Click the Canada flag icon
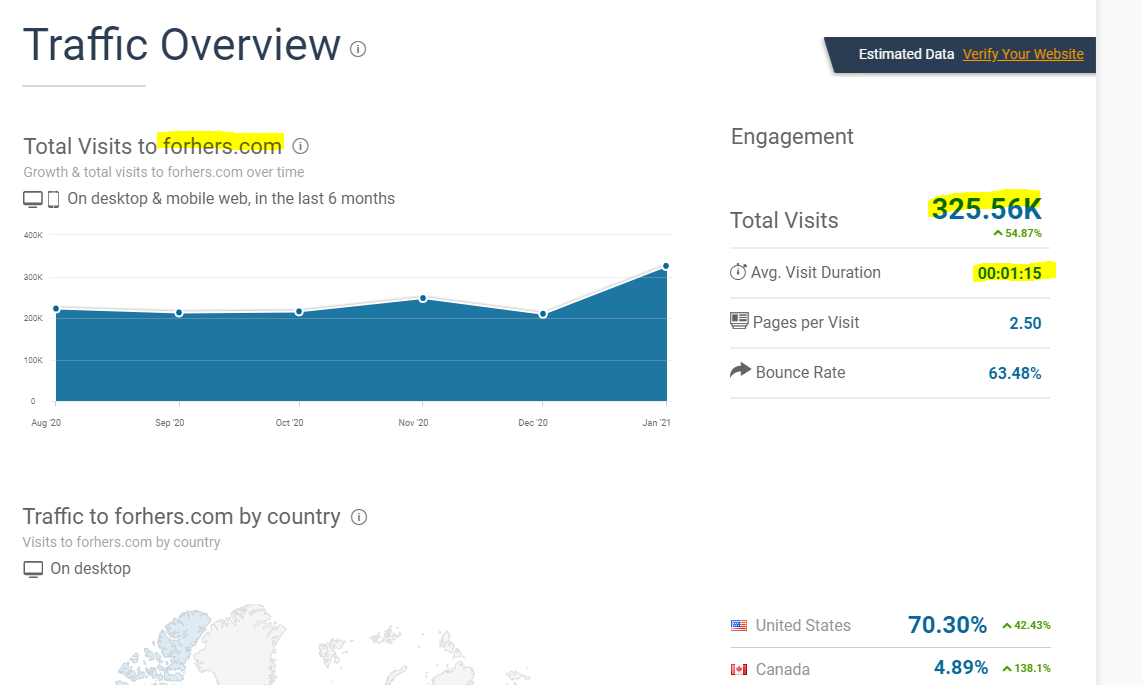This screenshot has height=685, width=1143. 738,669
